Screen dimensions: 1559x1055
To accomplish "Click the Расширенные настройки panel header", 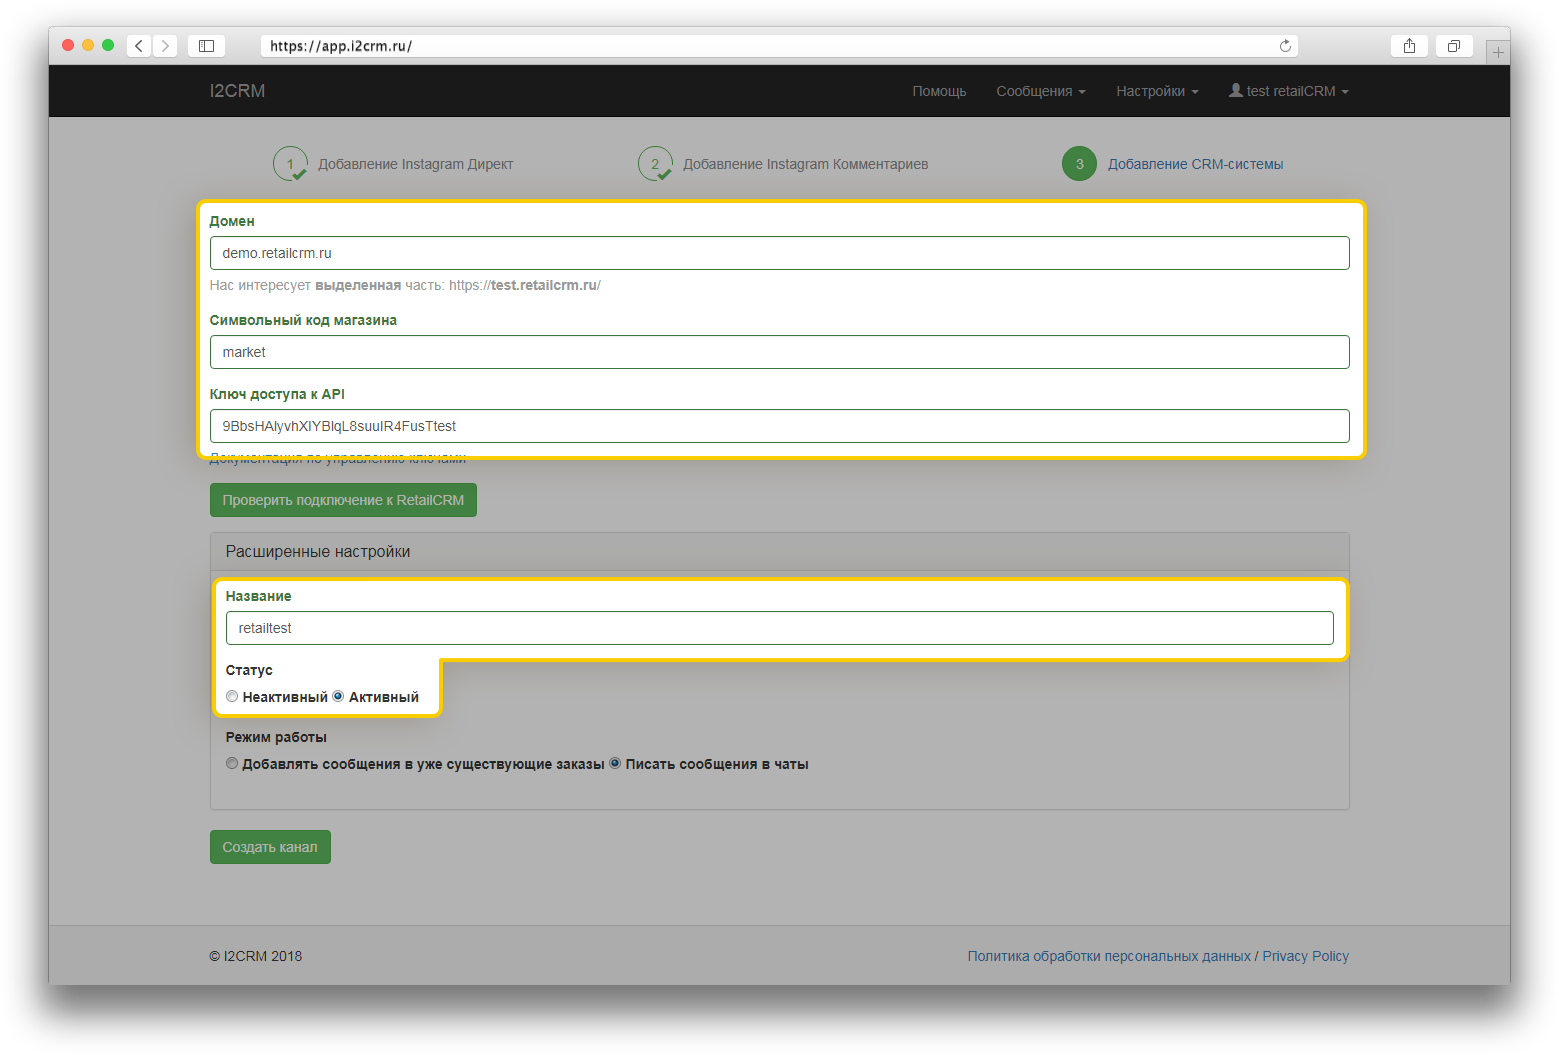I will pyautogui.click(x=779, y=552).
